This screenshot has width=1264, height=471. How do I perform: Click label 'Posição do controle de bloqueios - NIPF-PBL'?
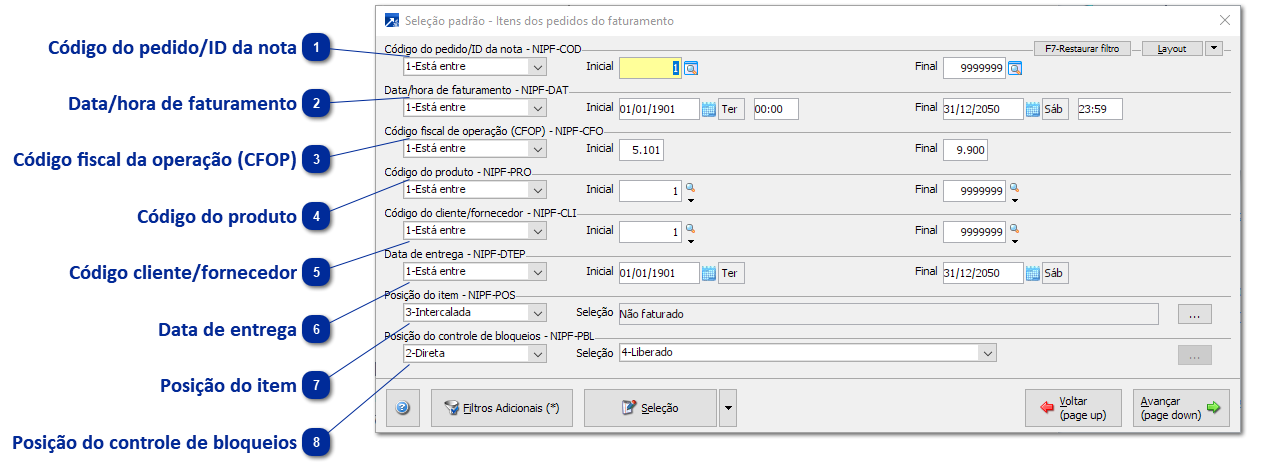tap(489, 336)
